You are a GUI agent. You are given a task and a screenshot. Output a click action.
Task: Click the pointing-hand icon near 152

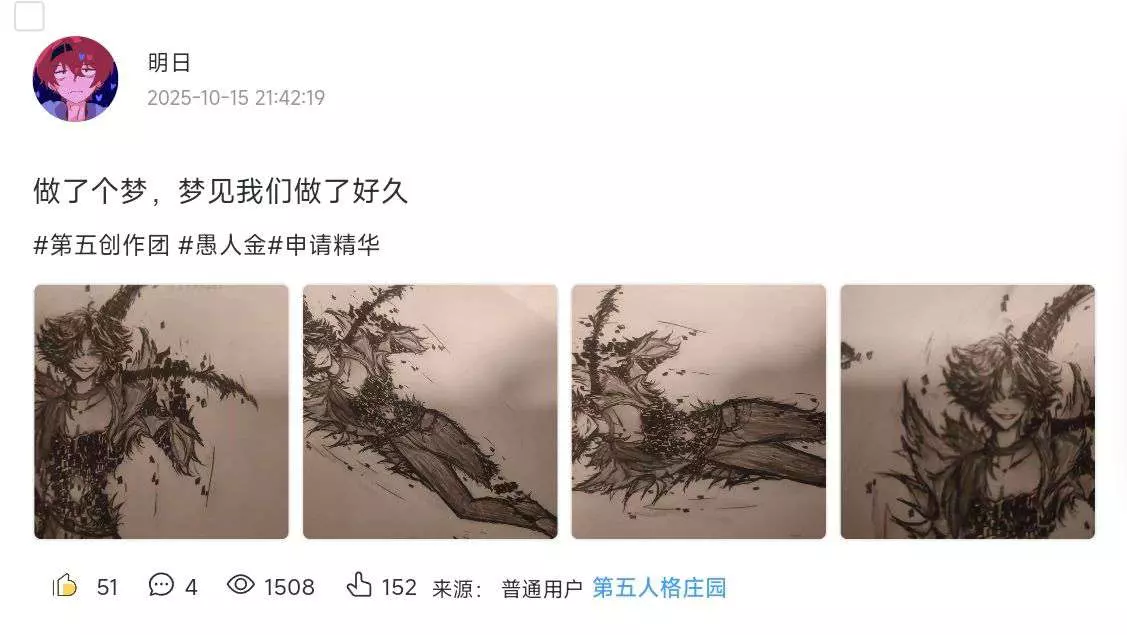[359, 585]
